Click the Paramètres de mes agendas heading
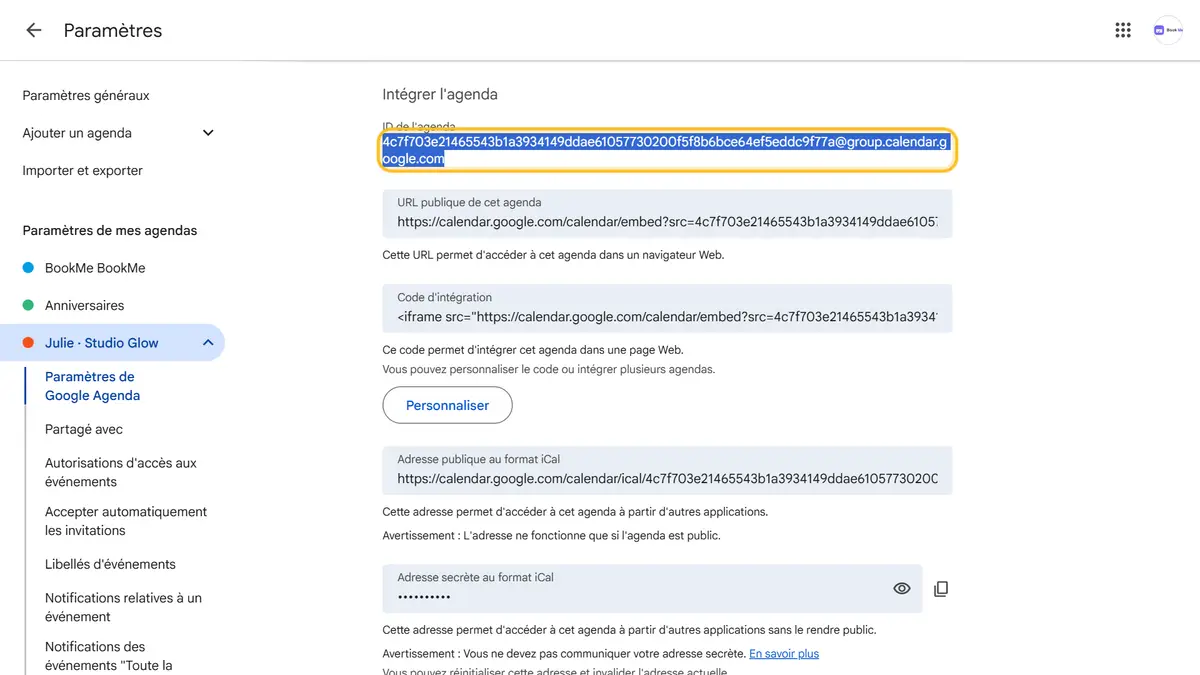 110,230
